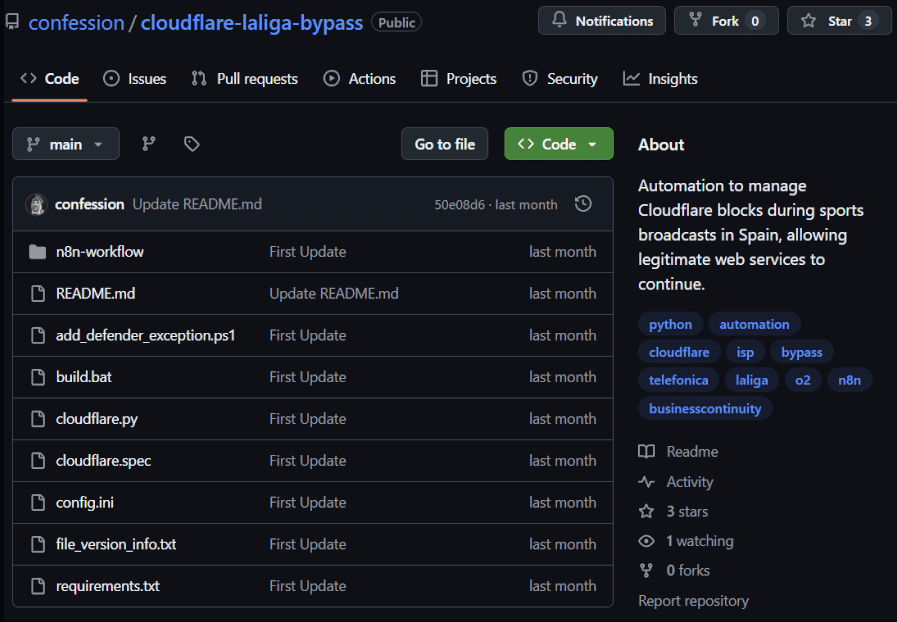Open the confession owner profile link
Screen dimensions: 897x622
pos(76,23)
